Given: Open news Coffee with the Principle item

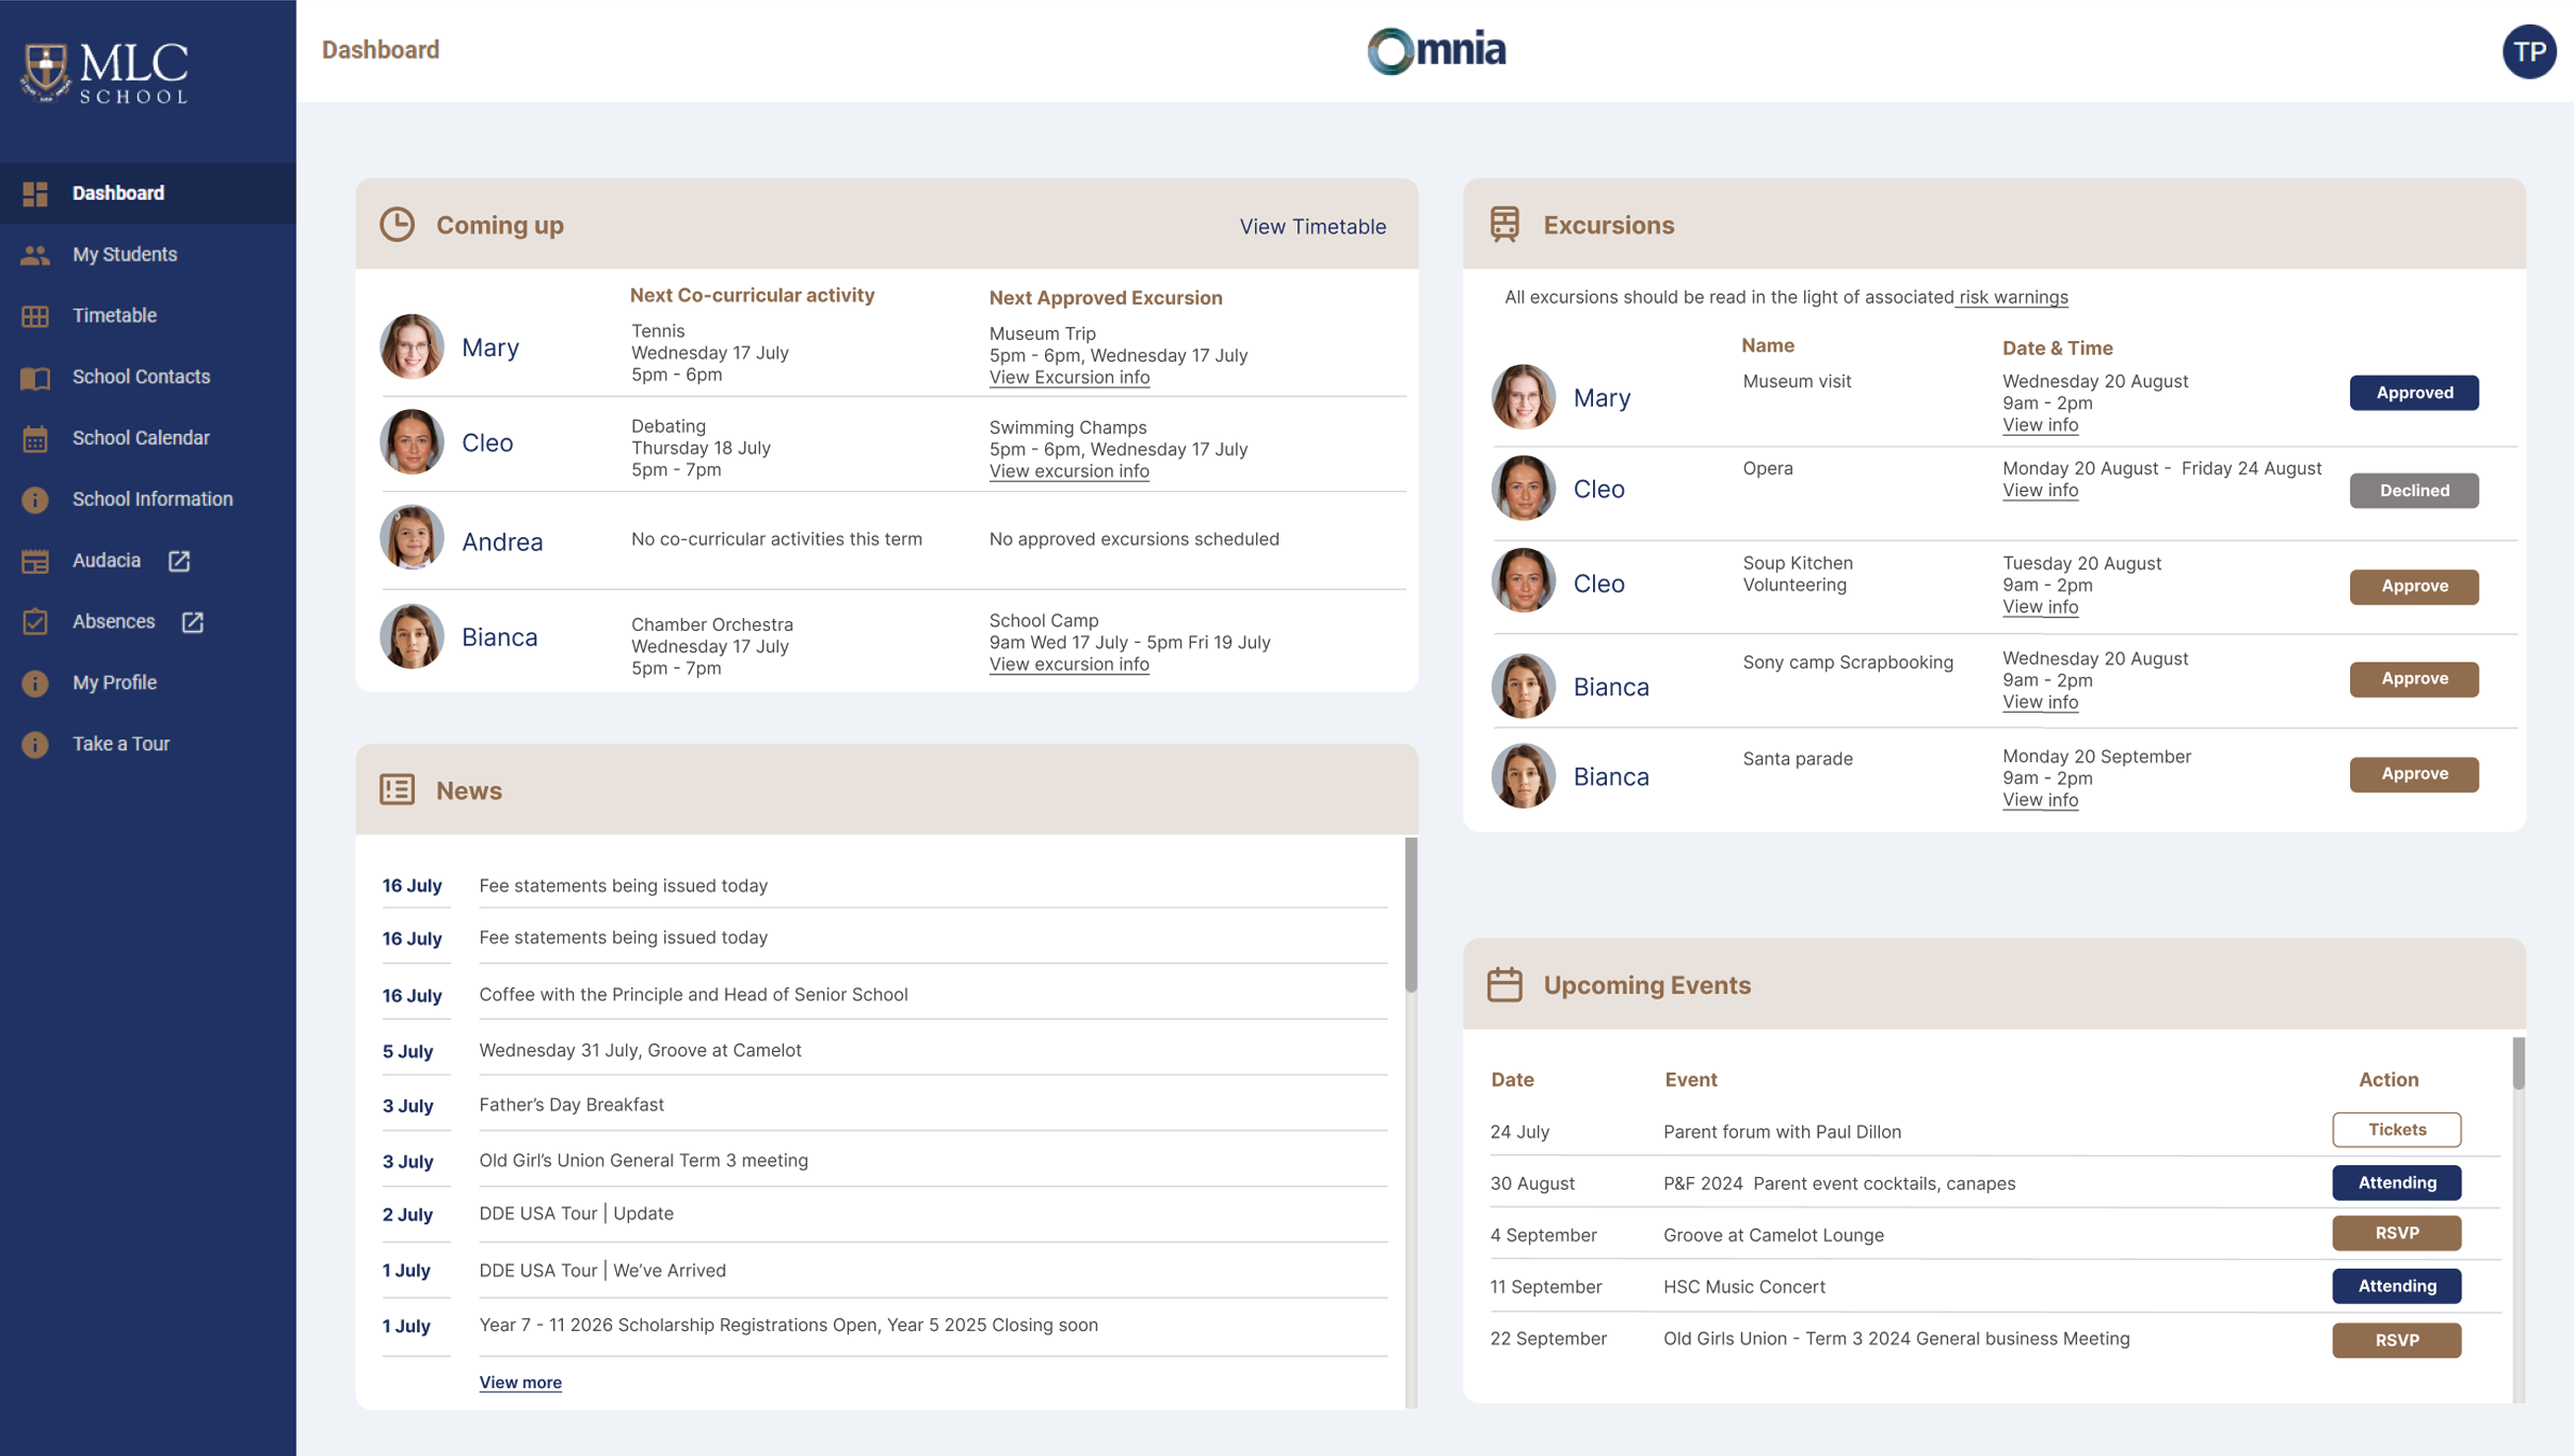Looking at the screenshot, I should (x=693, y=995).
